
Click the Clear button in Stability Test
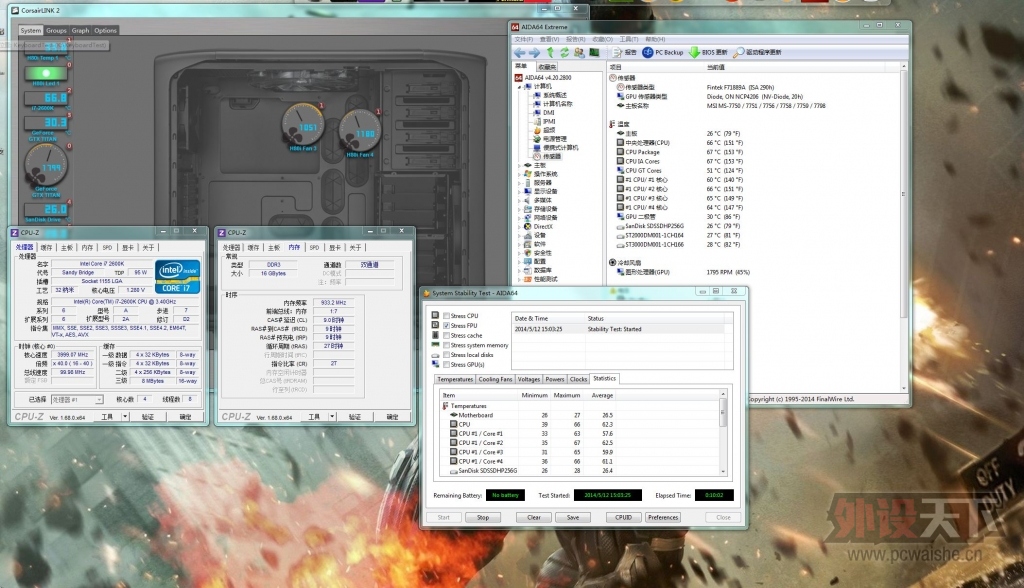pyautogui.click(x=534, y=517)
